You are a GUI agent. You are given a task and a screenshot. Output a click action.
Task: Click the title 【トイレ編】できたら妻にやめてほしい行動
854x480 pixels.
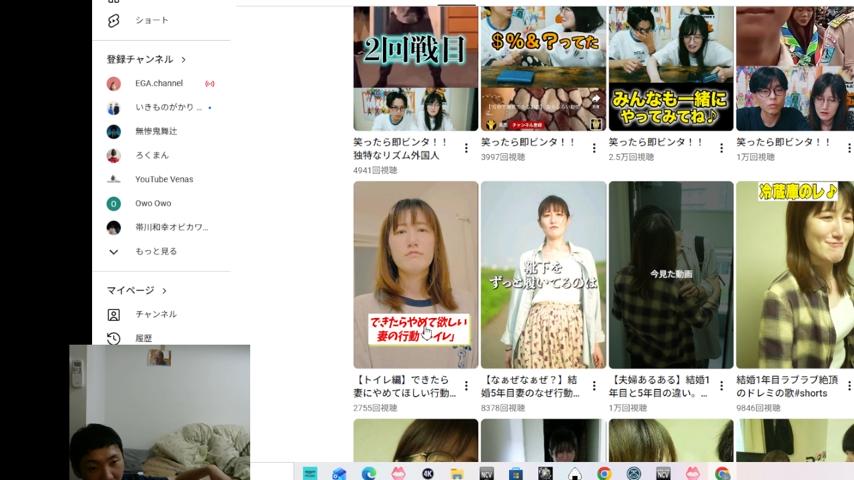405,386
